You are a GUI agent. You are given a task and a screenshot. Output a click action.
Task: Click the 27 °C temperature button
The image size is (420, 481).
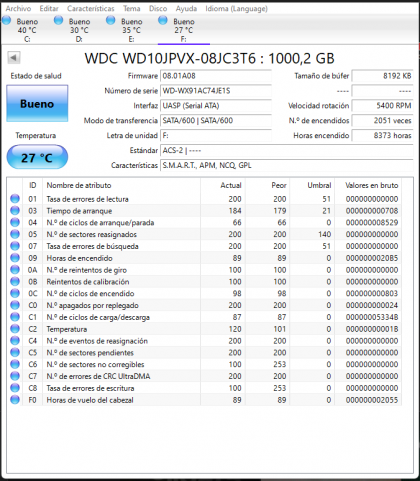coord(37,157)
